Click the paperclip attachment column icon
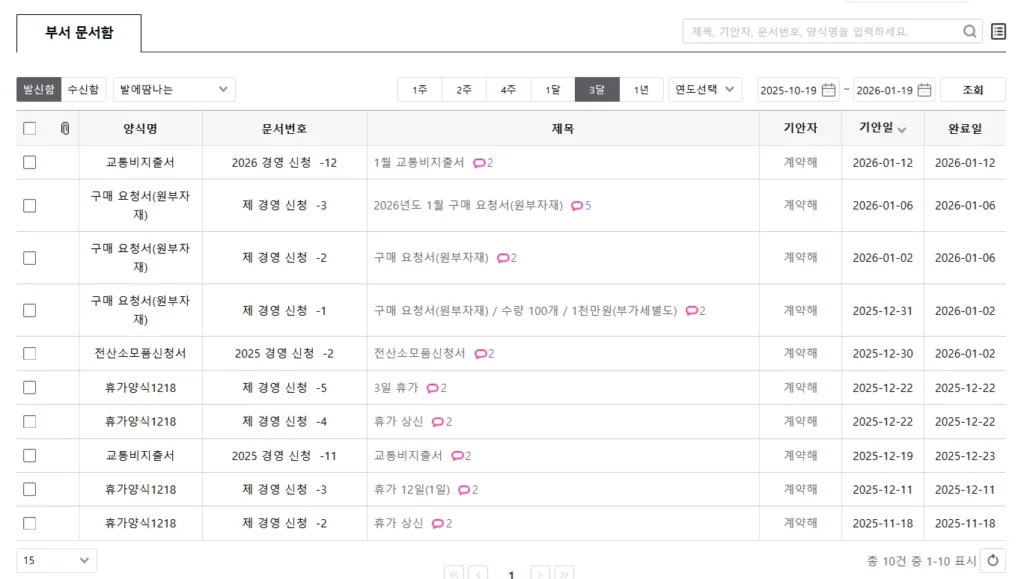 (65, 128)
